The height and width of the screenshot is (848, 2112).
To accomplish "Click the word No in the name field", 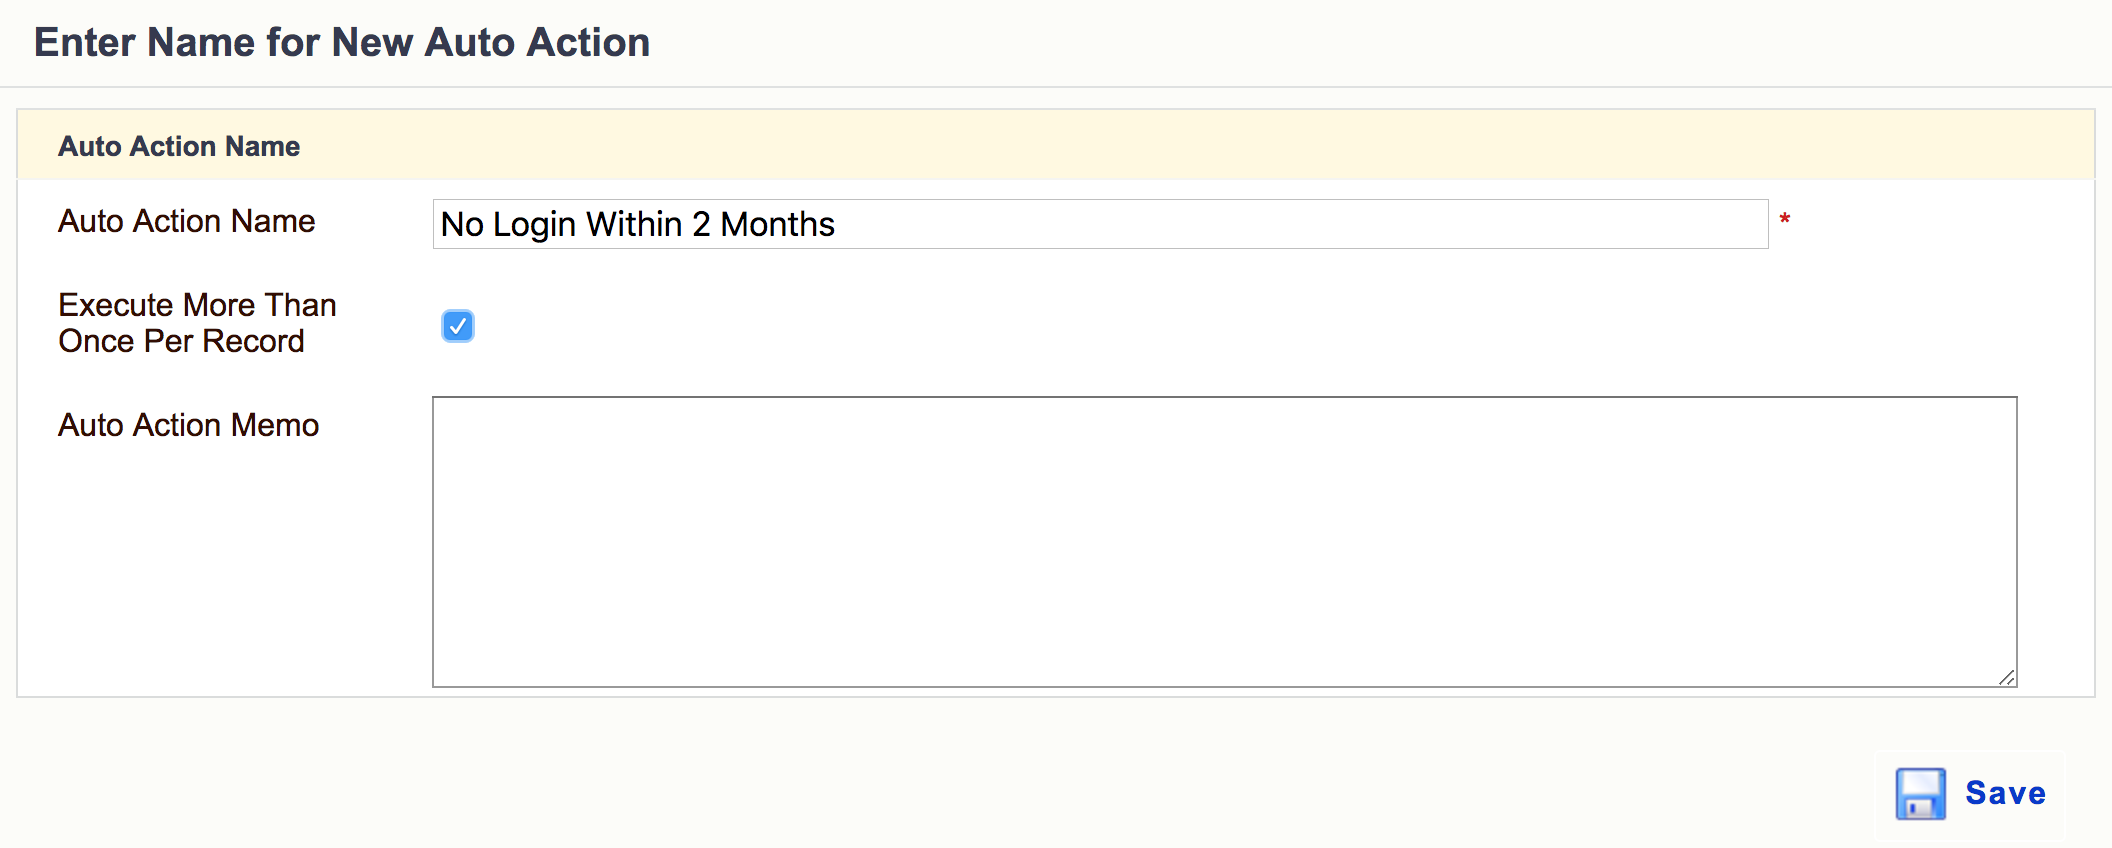I will point(462,224).
